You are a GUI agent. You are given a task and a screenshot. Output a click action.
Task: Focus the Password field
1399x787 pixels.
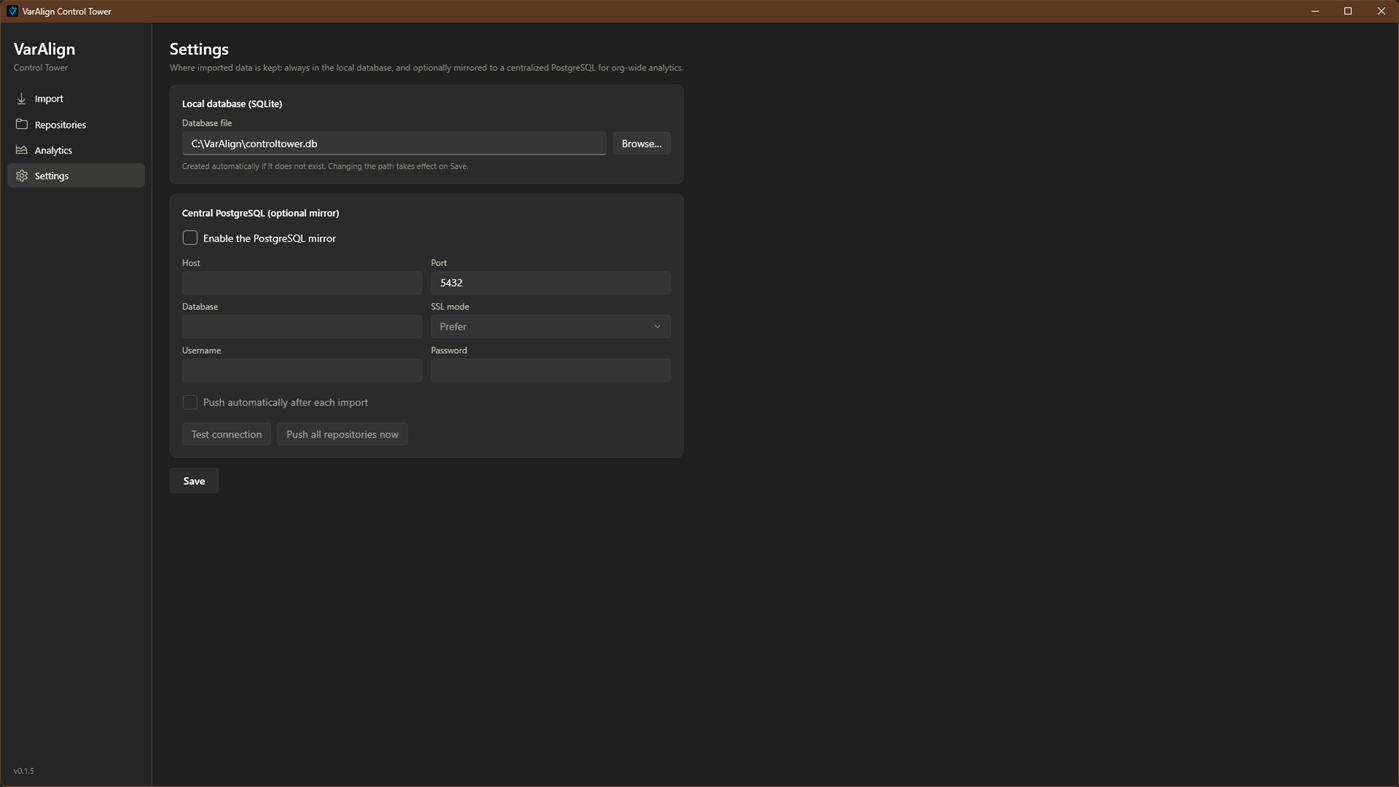(x=551, y=370)
